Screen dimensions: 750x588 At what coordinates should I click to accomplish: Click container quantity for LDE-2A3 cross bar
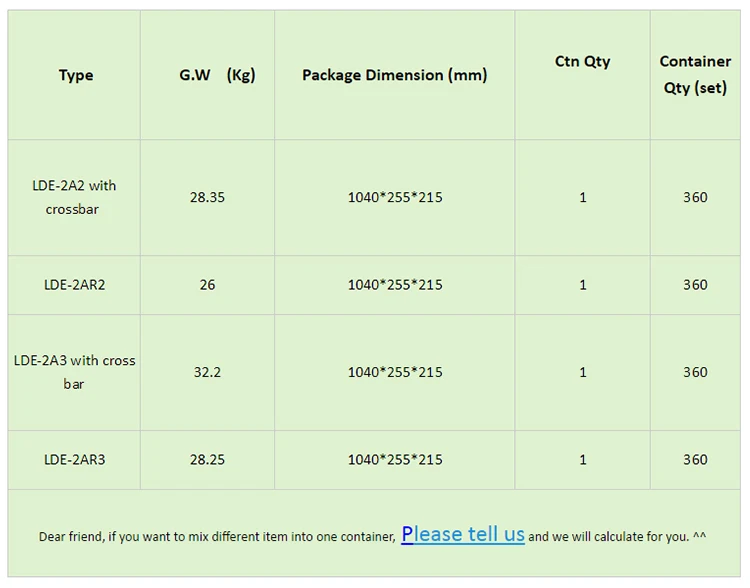coord(695,372)
